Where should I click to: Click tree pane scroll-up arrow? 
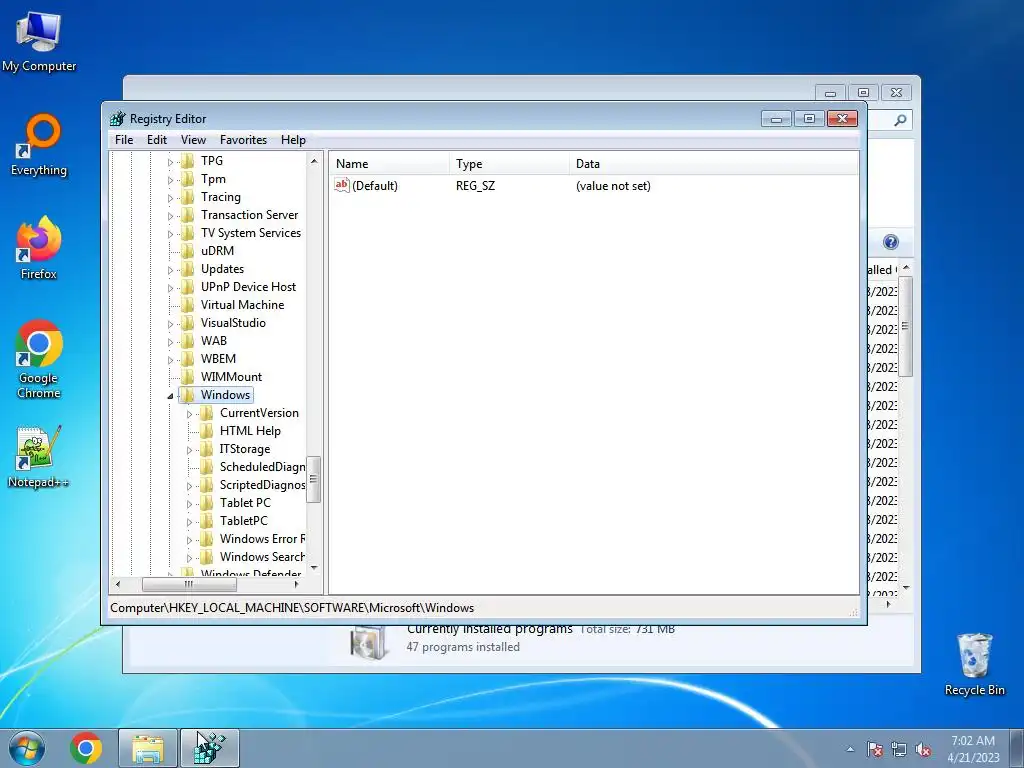pos(313,161)
